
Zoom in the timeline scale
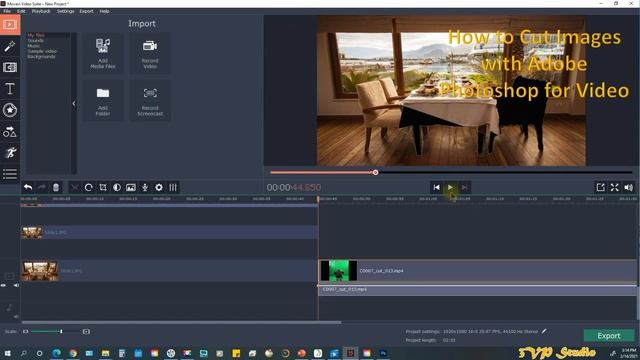pos(86,331)
